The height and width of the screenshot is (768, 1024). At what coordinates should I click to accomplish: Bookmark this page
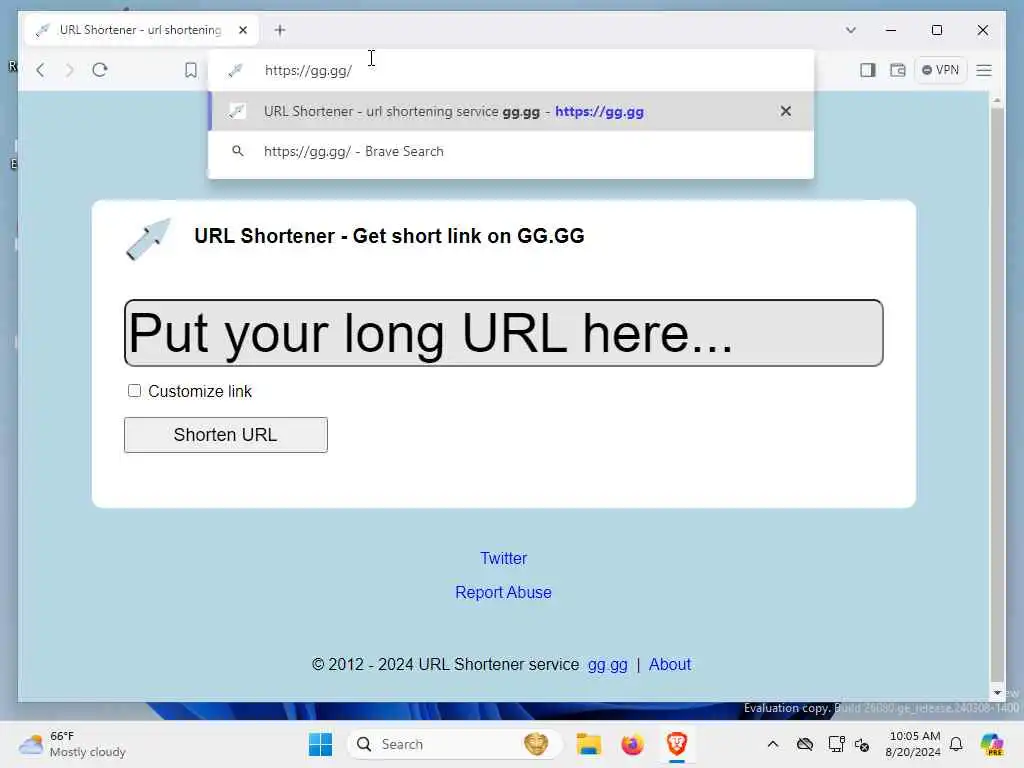point(190,70)
